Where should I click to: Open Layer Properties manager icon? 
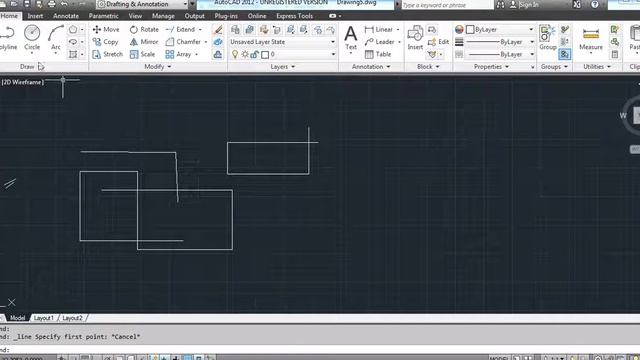click(235, 29)
